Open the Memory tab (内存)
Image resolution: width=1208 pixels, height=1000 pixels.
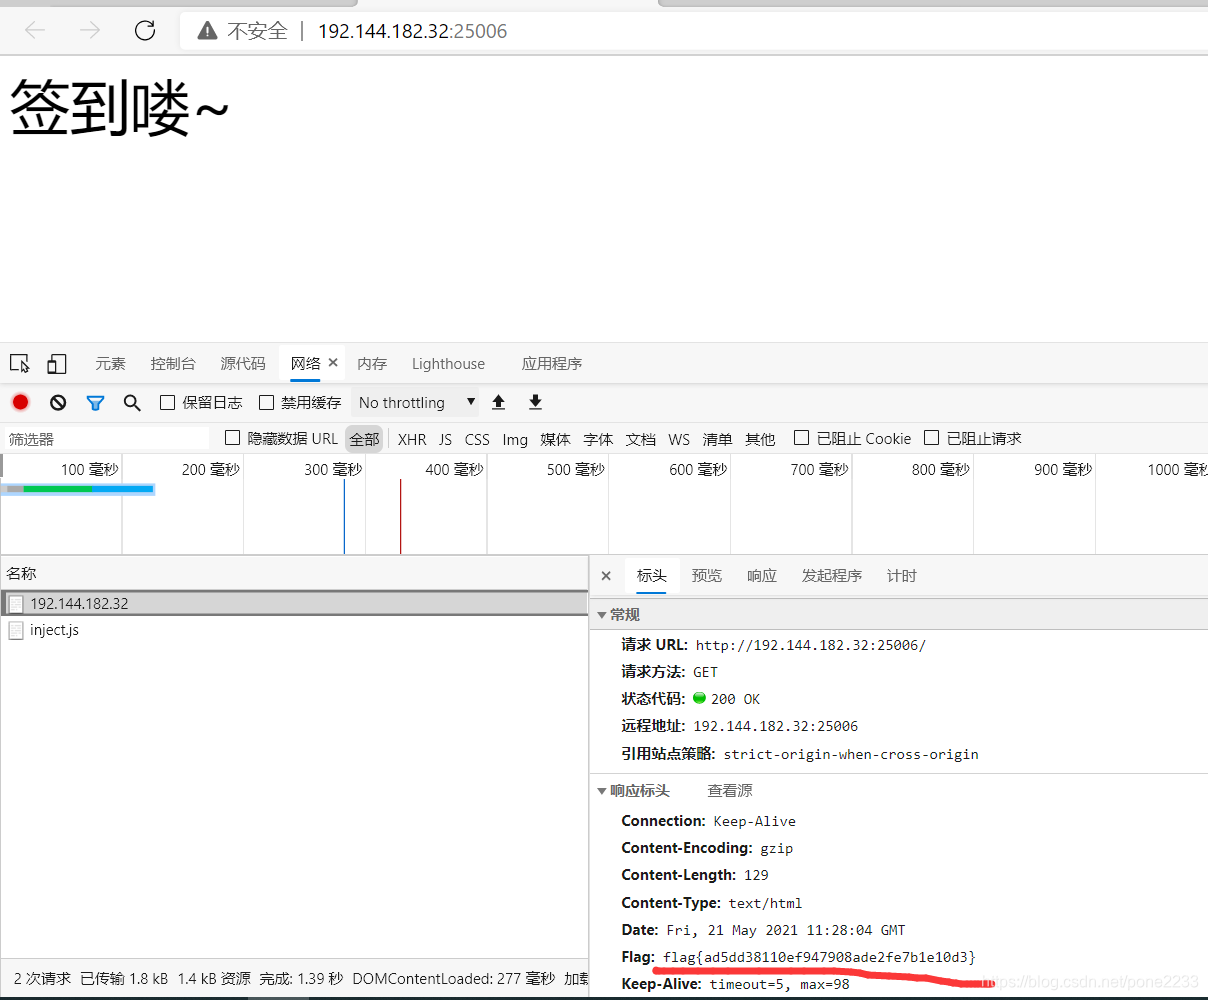372,364
